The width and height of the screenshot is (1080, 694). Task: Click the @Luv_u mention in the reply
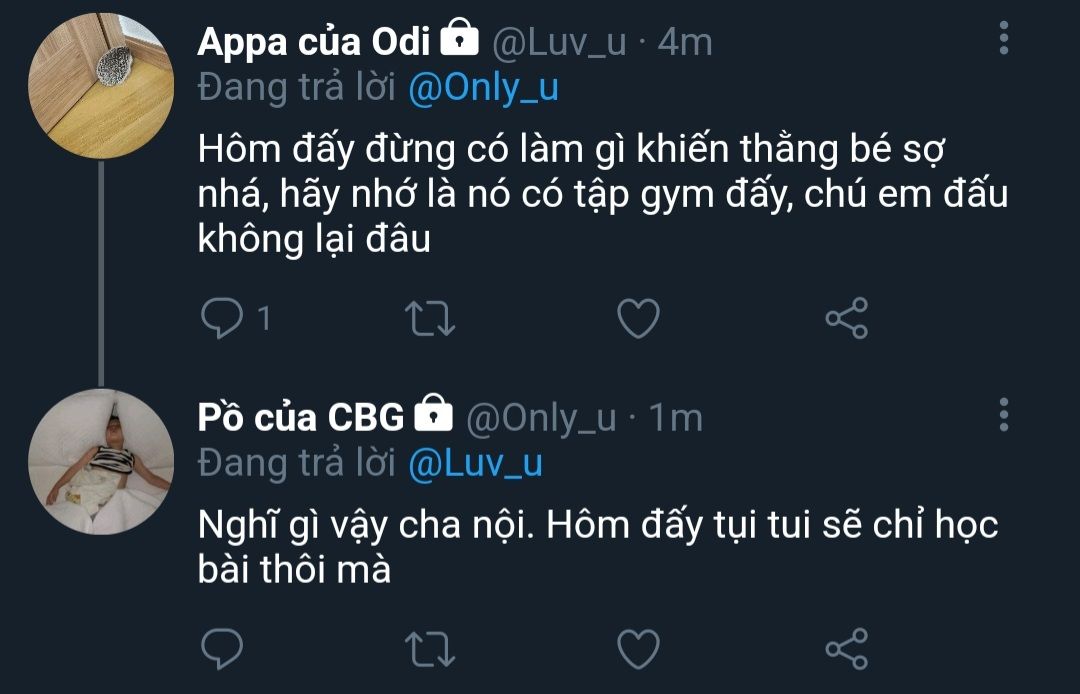click(476, 462)
